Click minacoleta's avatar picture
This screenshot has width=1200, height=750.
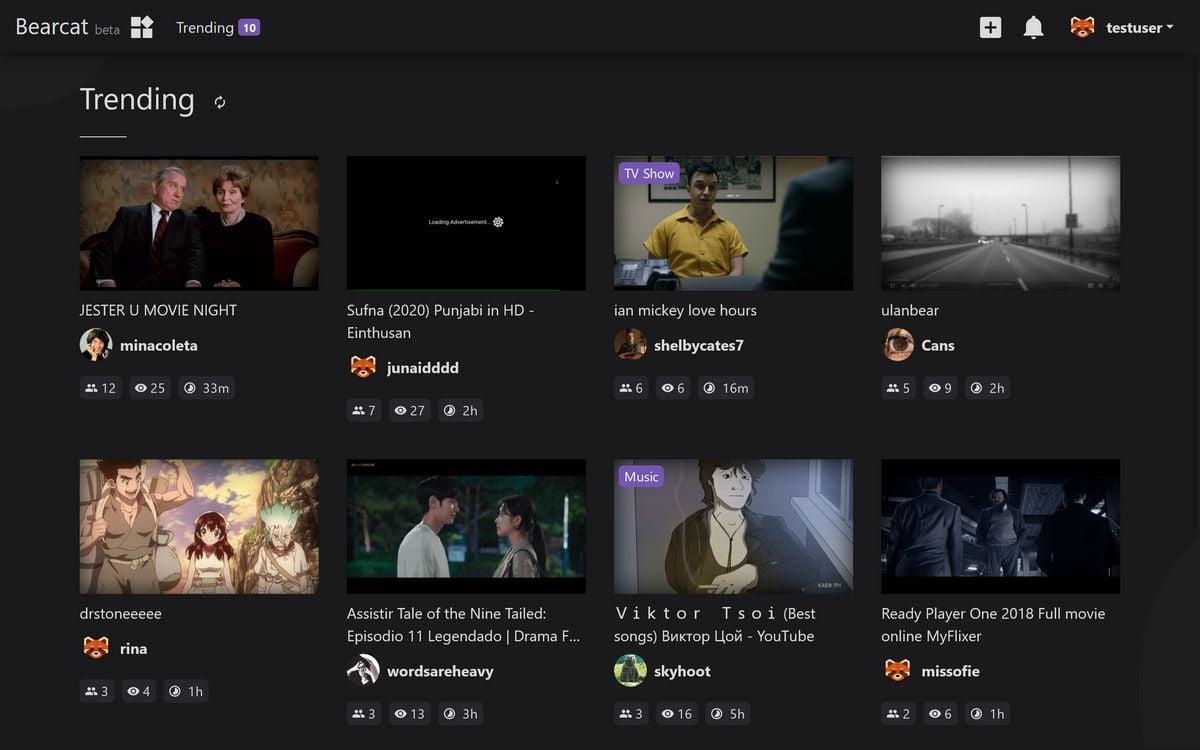click(96, 345)
